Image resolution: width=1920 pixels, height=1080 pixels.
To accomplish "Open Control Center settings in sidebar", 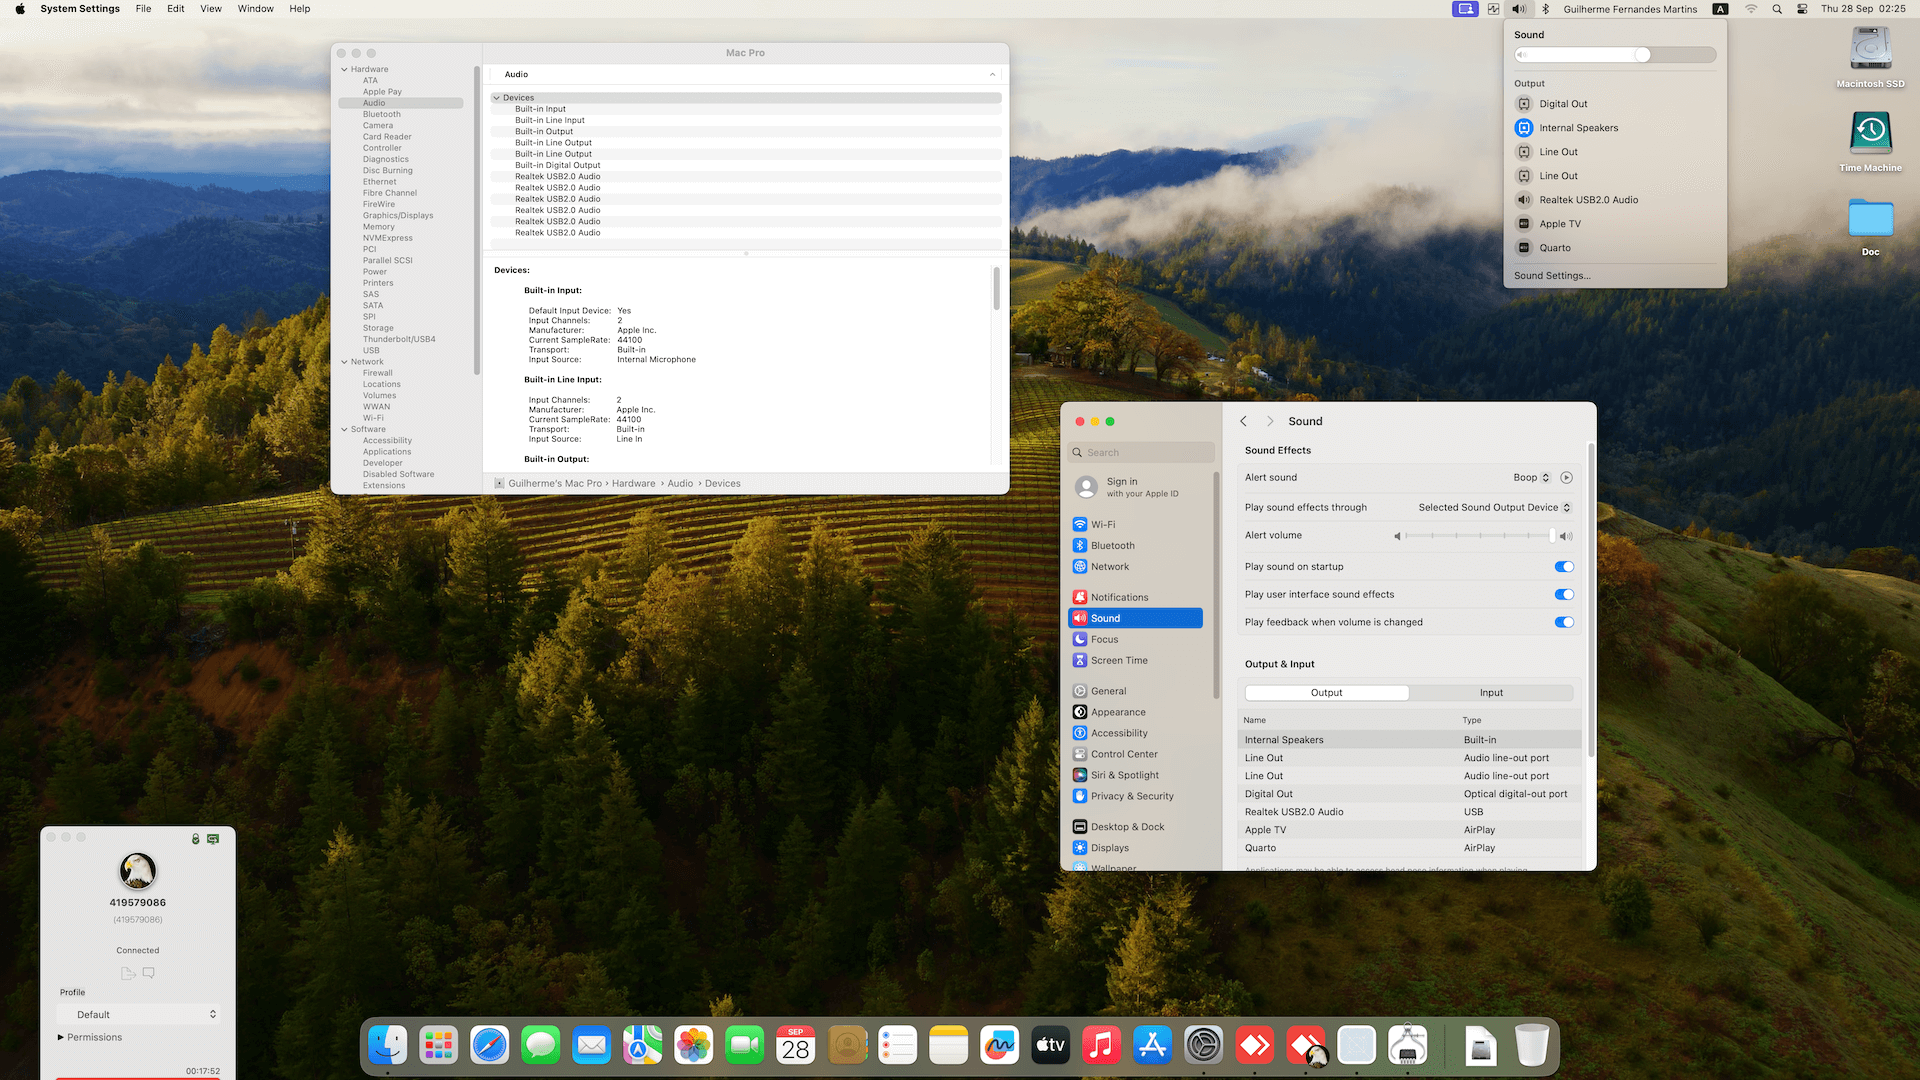I will (x=1124, y=754).
